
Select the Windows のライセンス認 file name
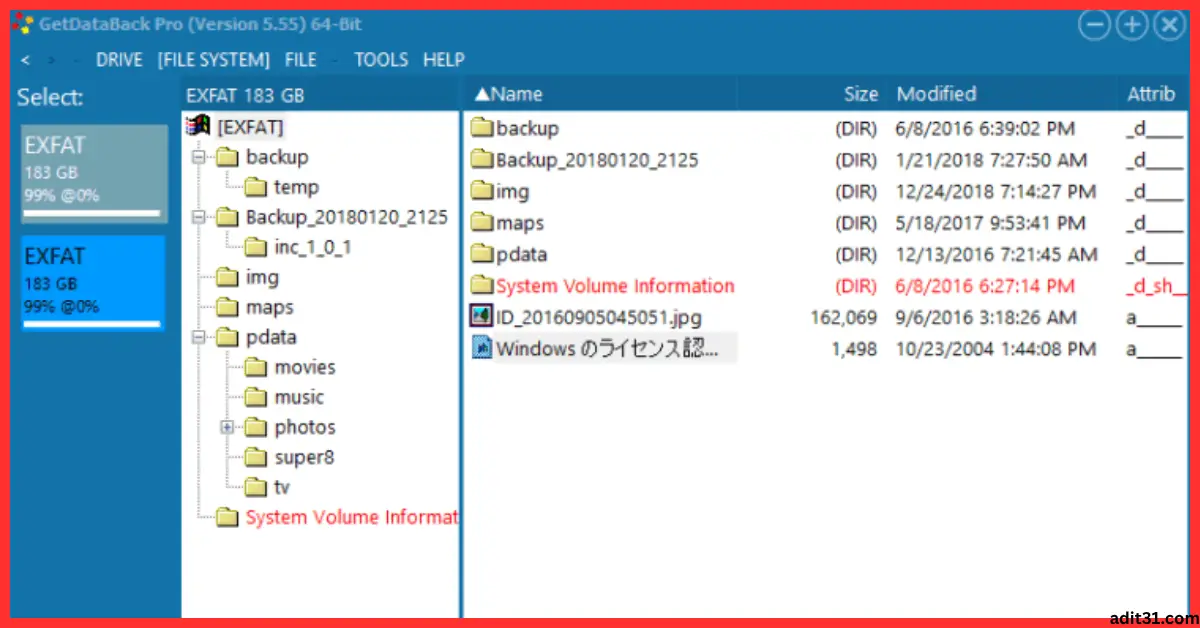607,349
